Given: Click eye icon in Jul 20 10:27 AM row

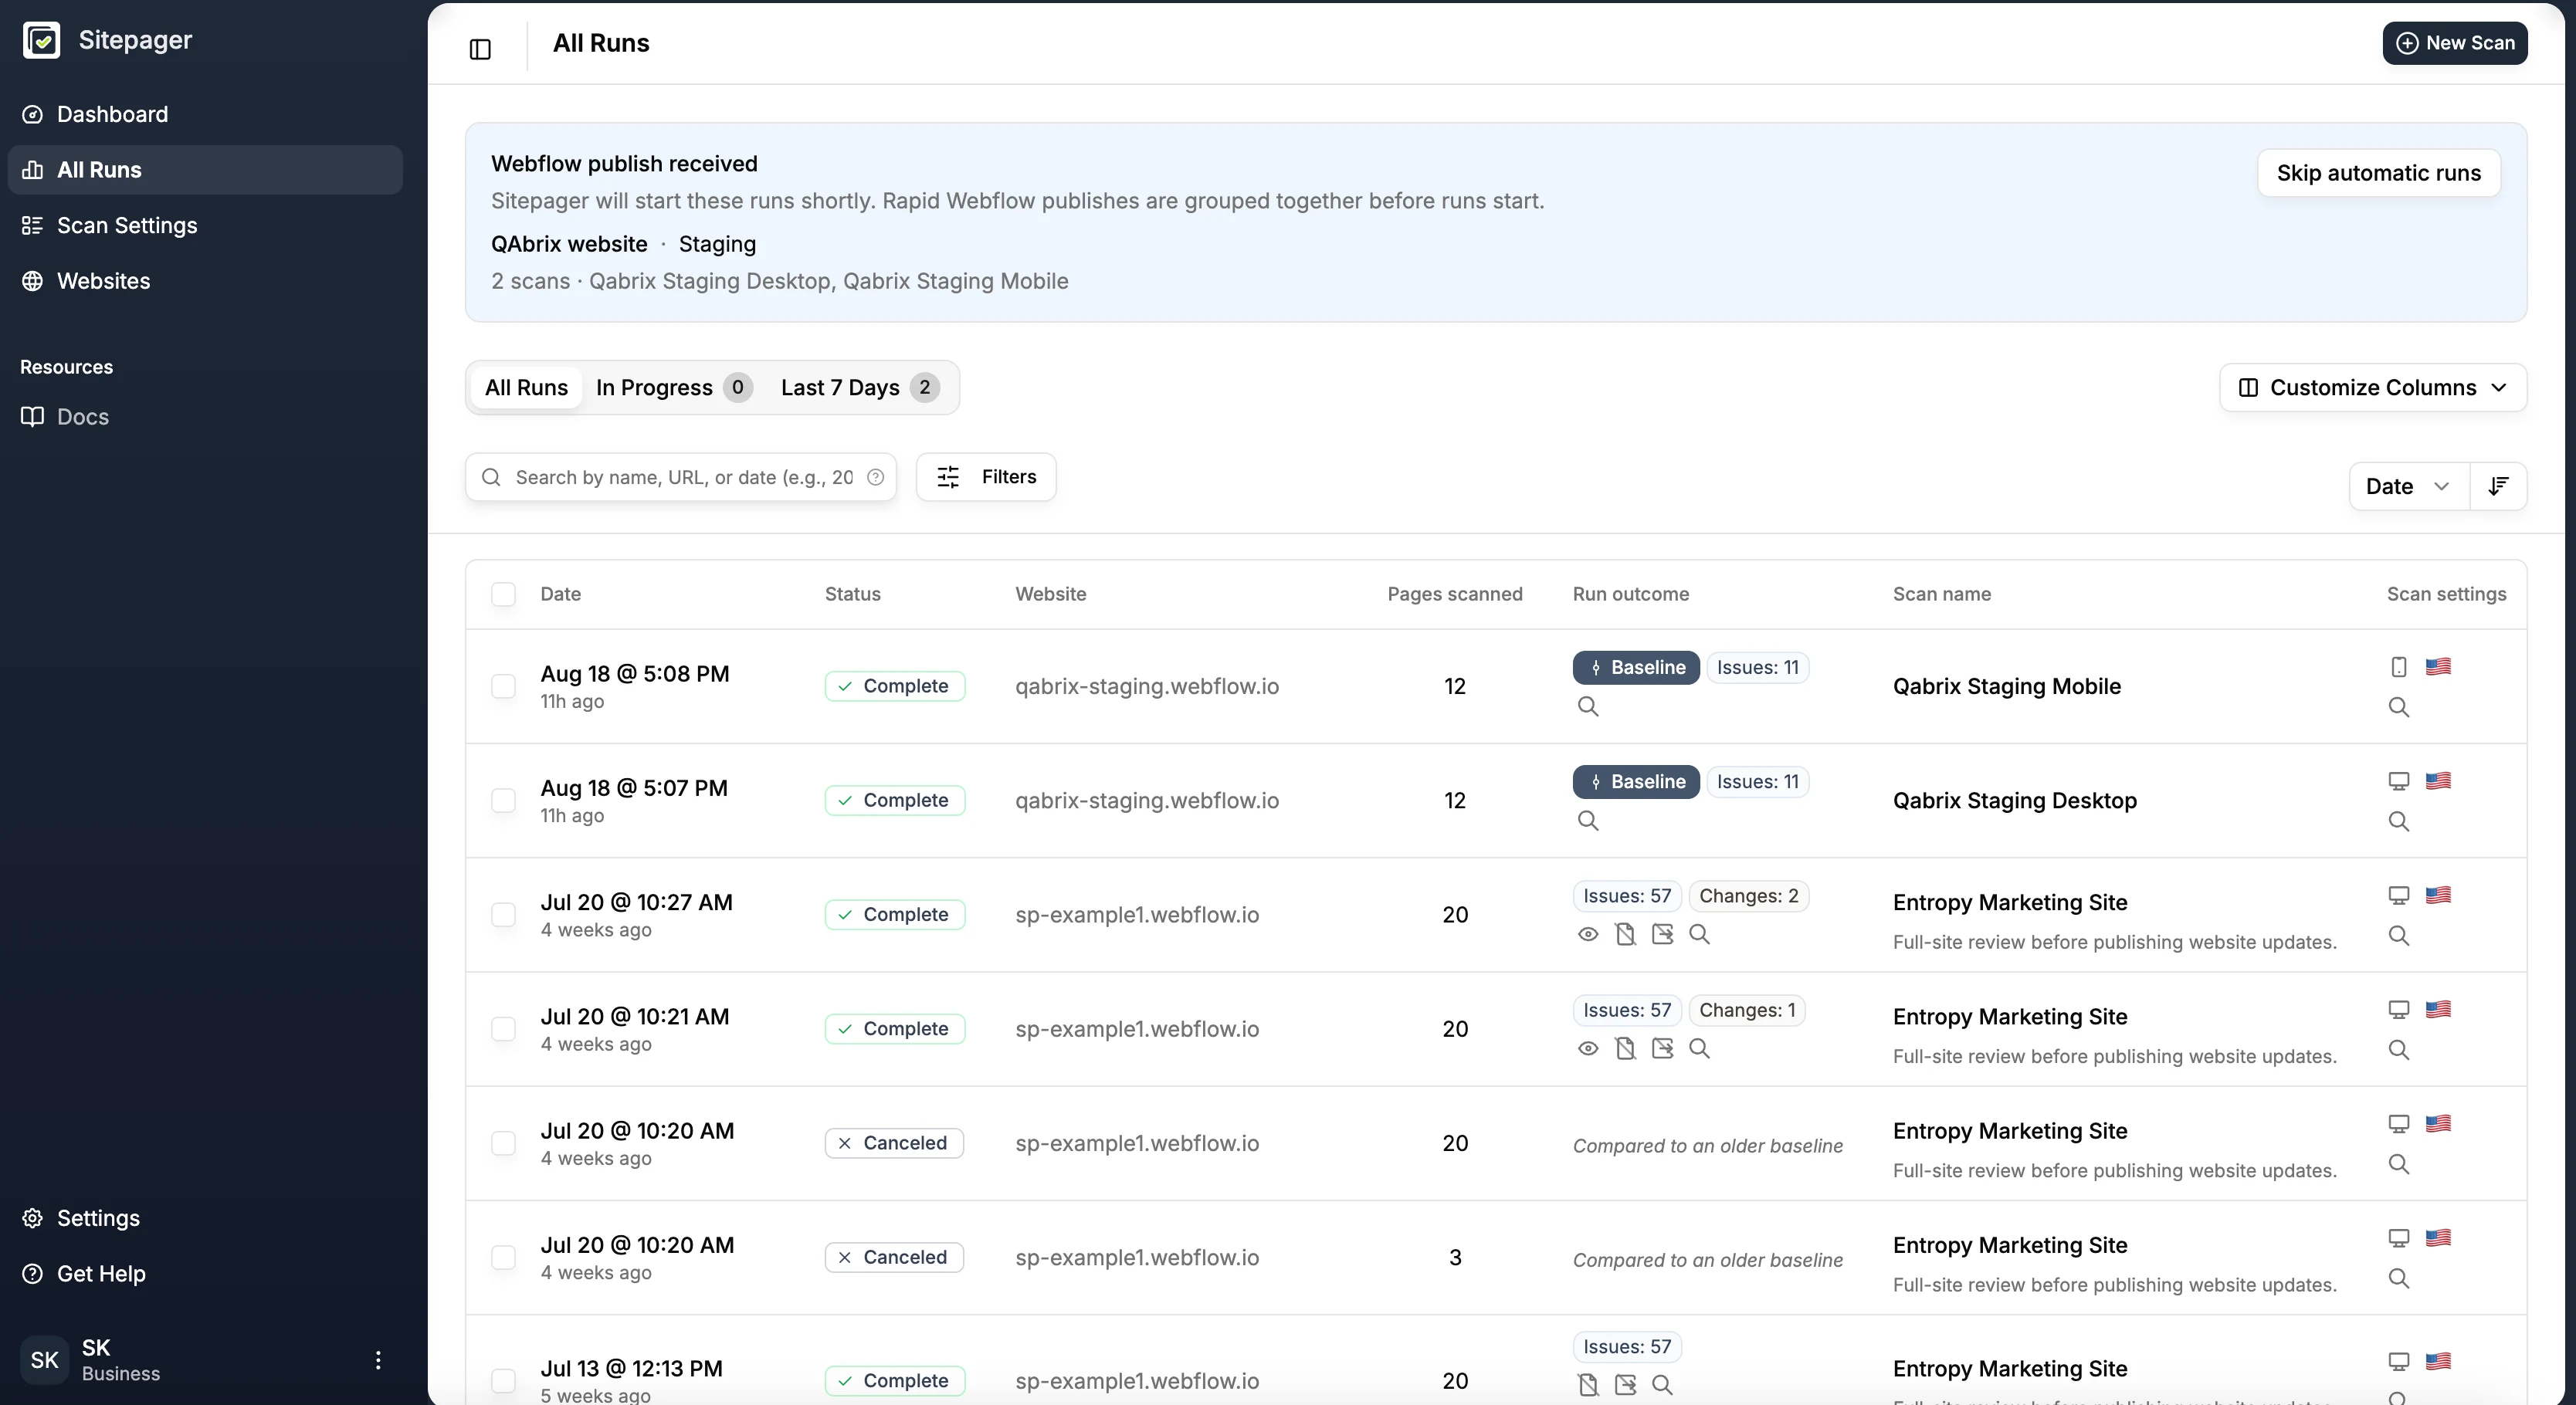Looking at the screenshot, I should [x=1588, y=934].
